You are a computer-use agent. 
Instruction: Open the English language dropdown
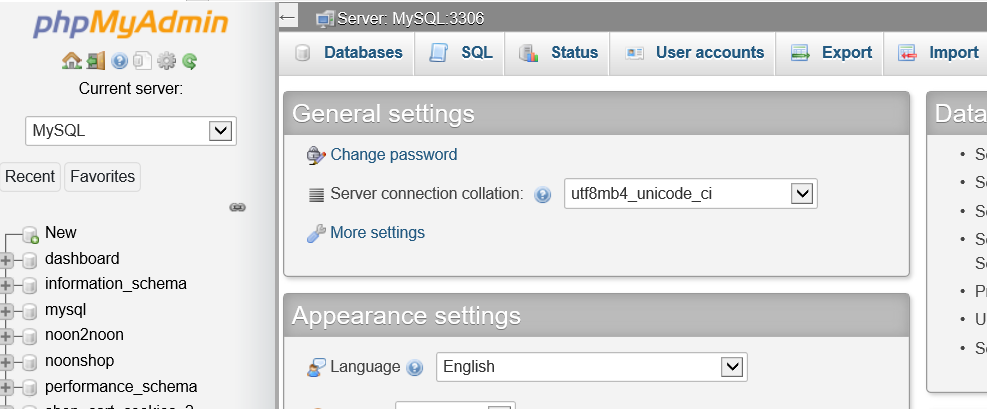[592, 367]
